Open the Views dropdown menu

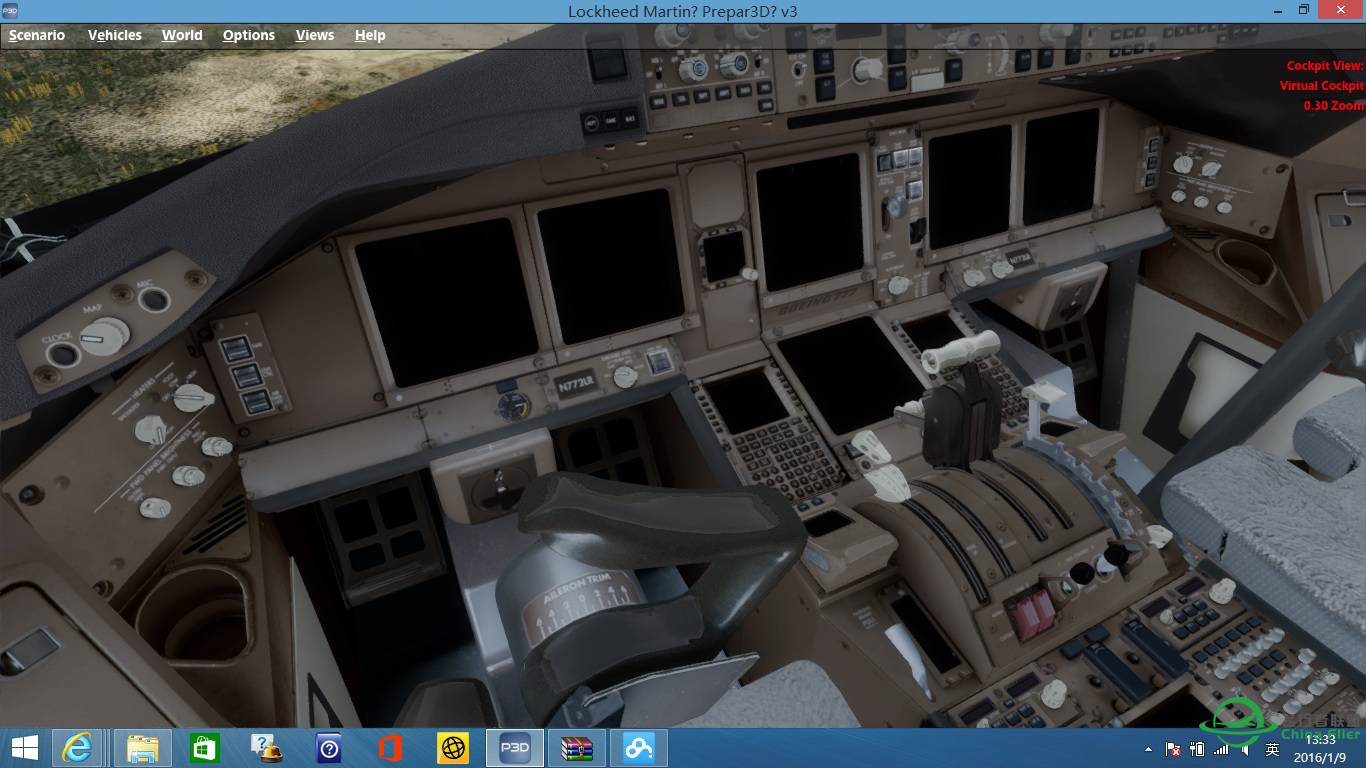315,35
